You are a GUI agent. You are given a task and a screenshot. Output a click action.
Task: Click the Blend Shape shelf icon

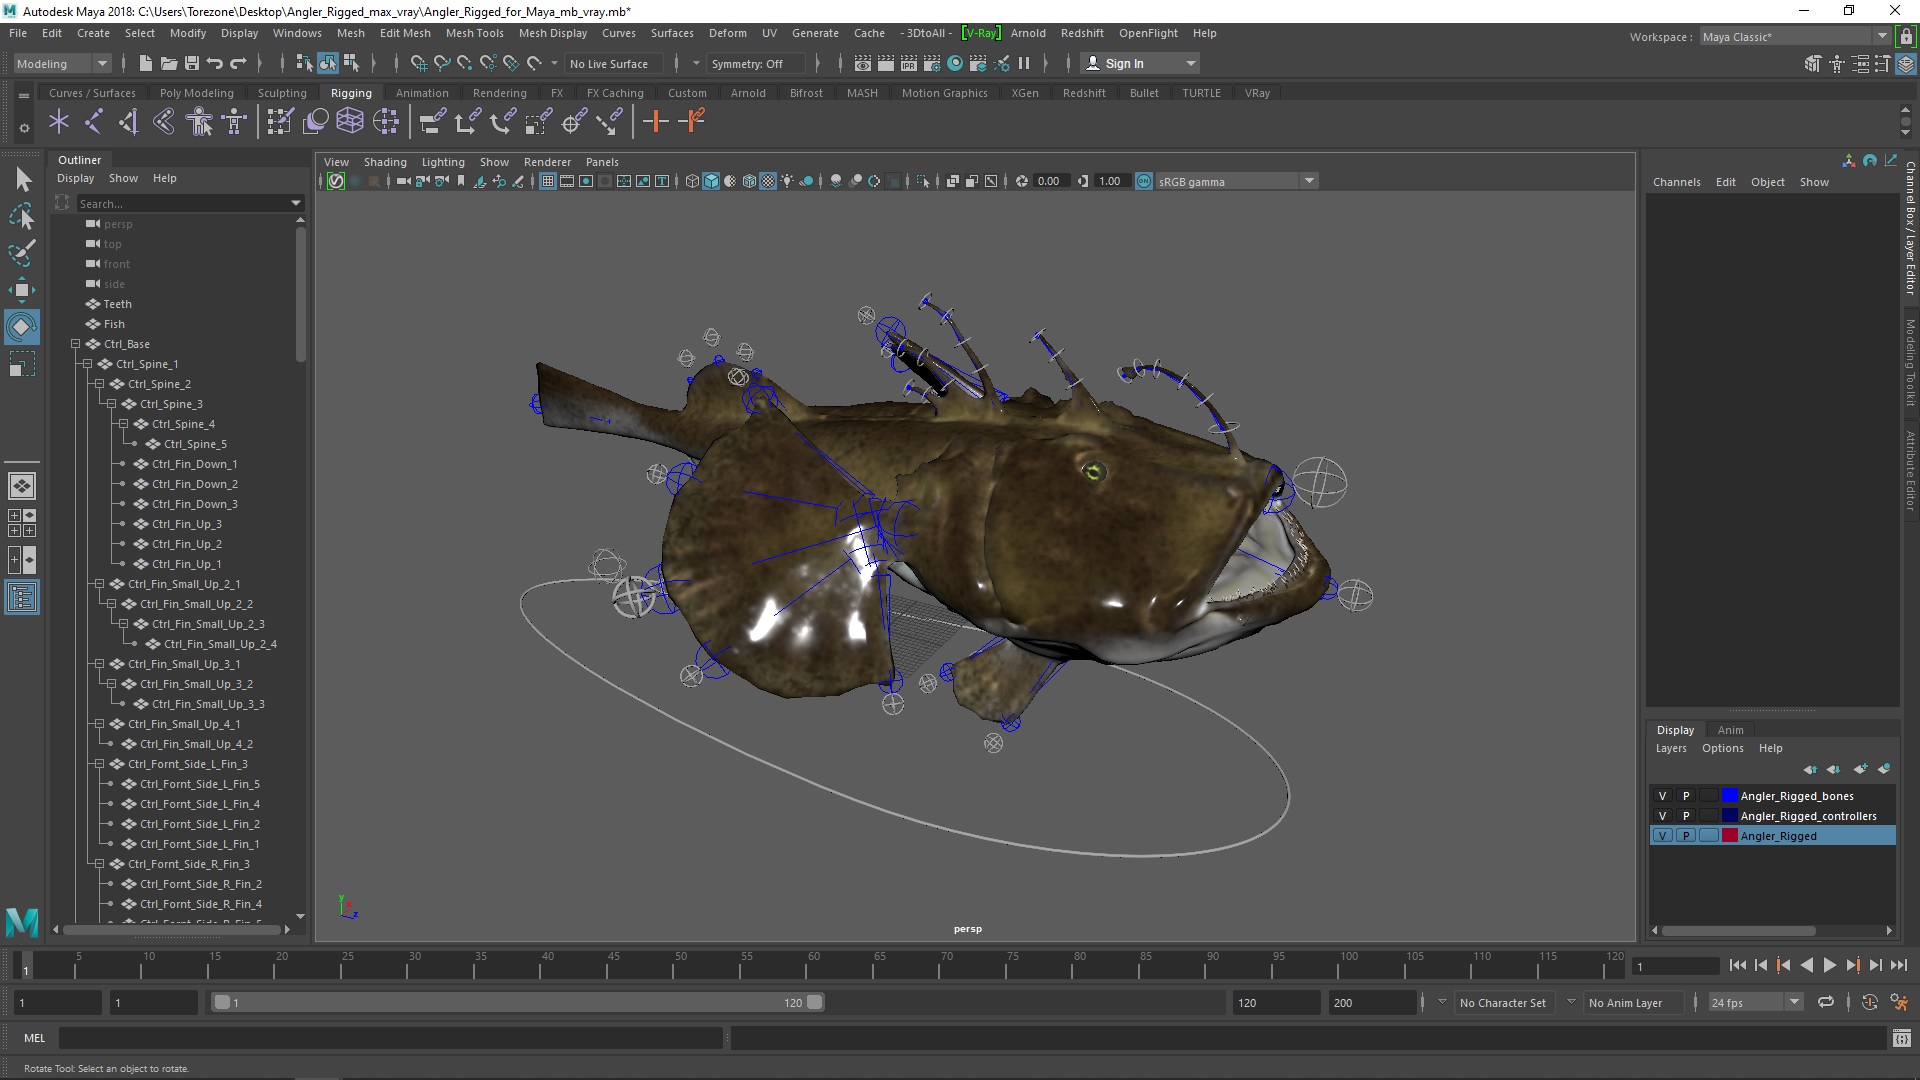click(315, 122)
